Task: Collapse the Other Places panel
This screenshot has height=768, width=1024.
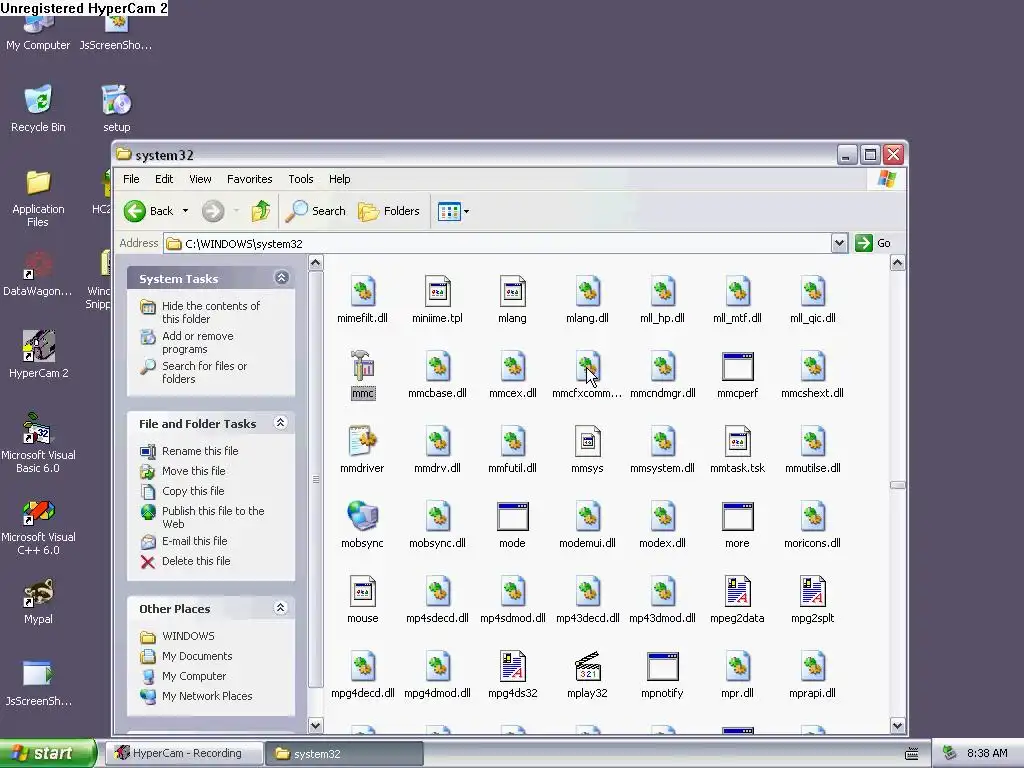Action: tap(281, 608)
